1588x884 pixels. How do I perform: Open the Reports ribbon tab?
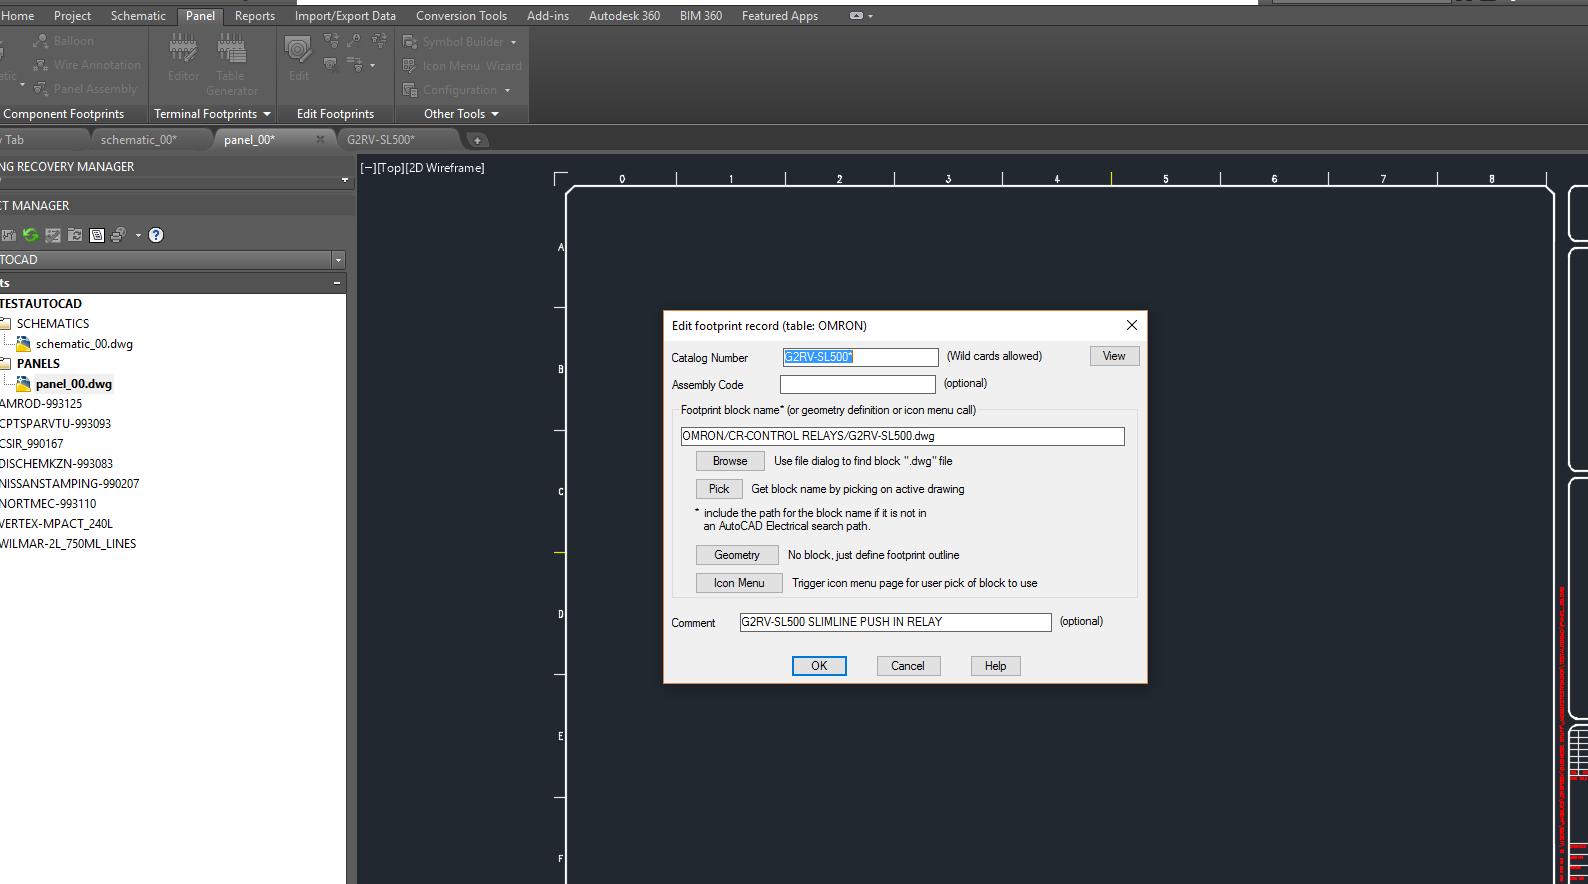pos(255,16)
